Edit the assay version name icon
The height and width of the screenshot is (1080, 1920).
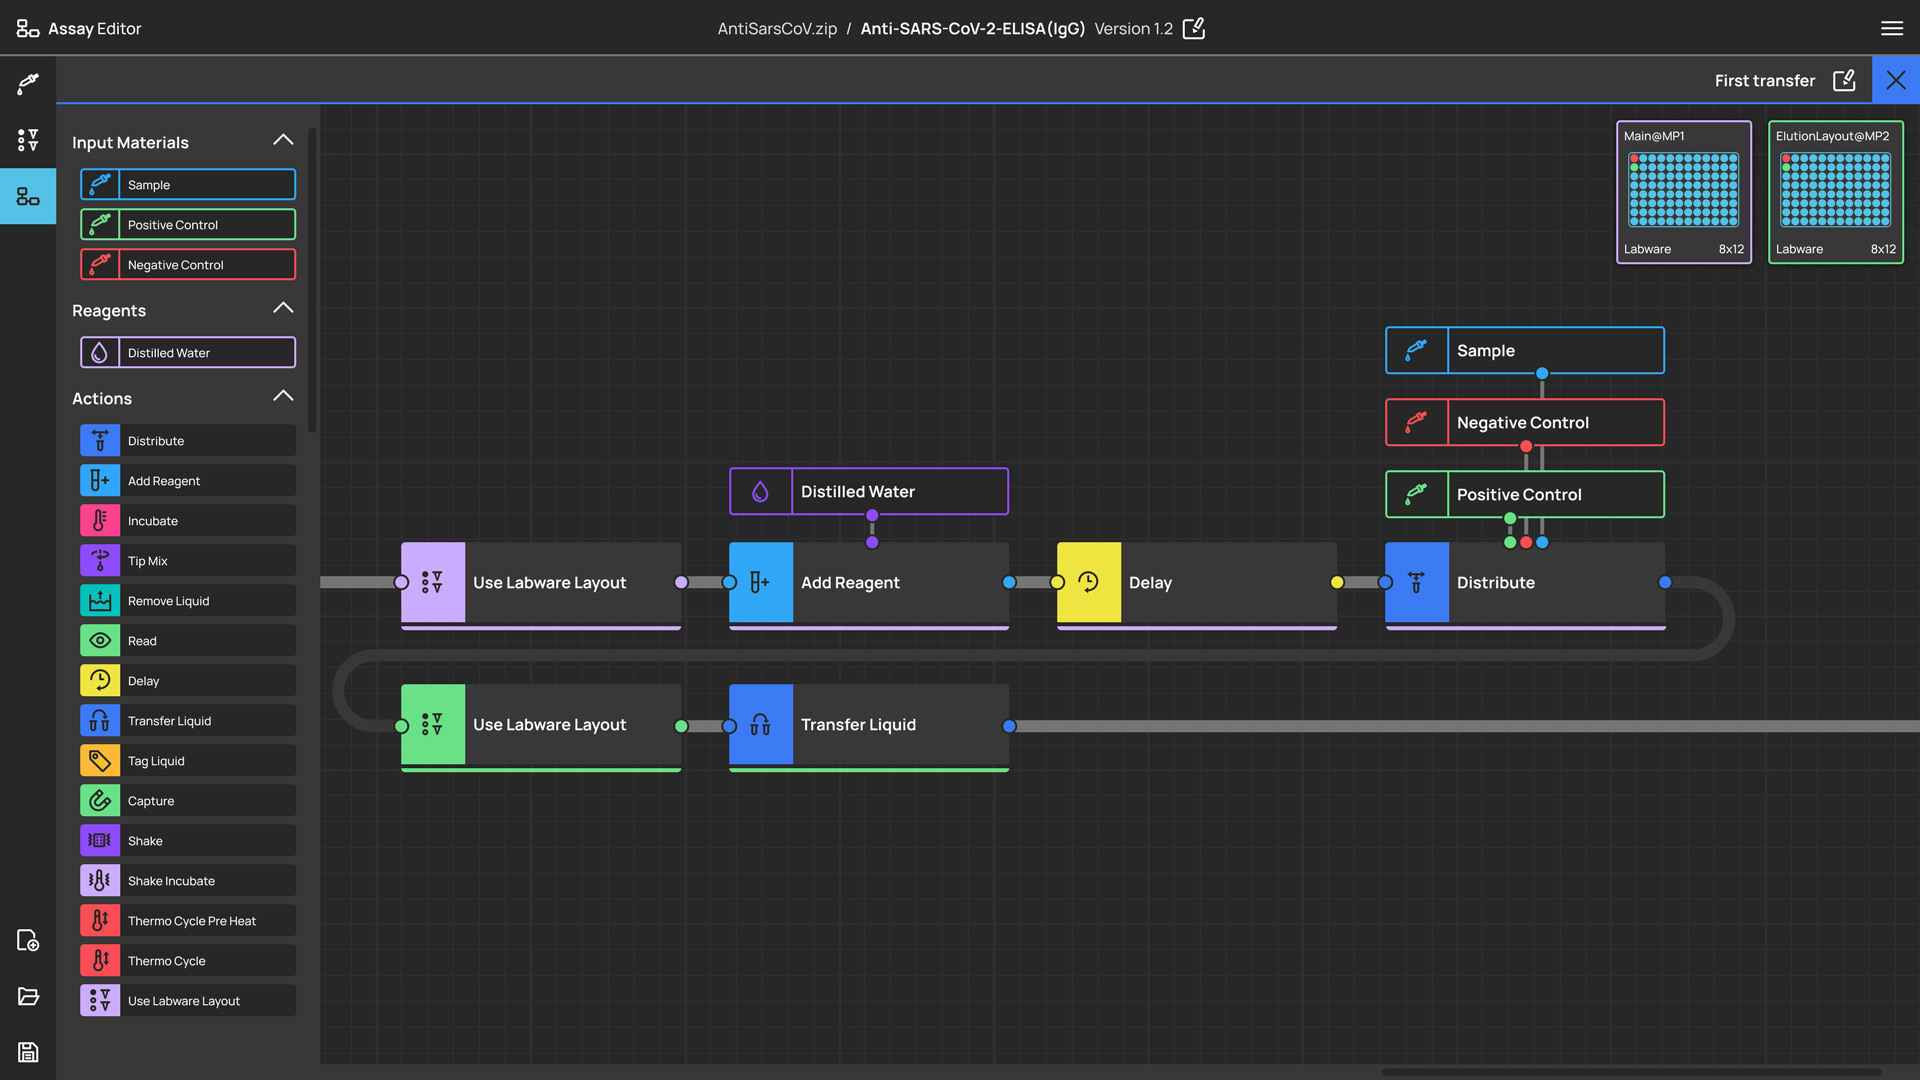[1194, 28]
